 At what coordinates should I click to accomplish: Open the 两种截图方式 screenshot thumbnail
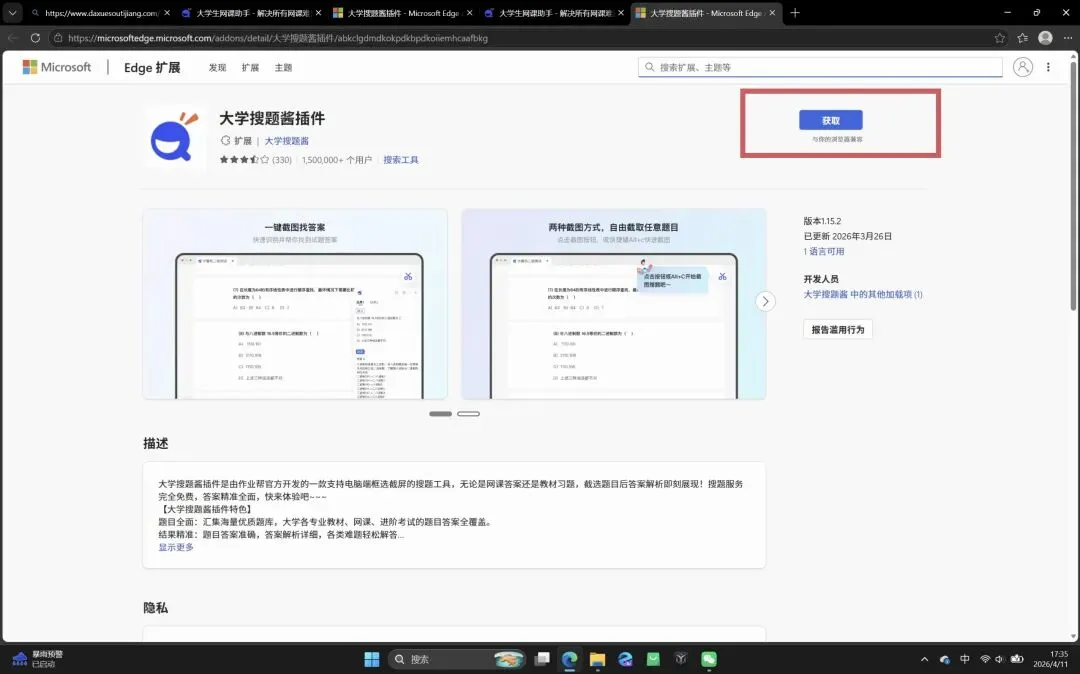pos(614,304)
